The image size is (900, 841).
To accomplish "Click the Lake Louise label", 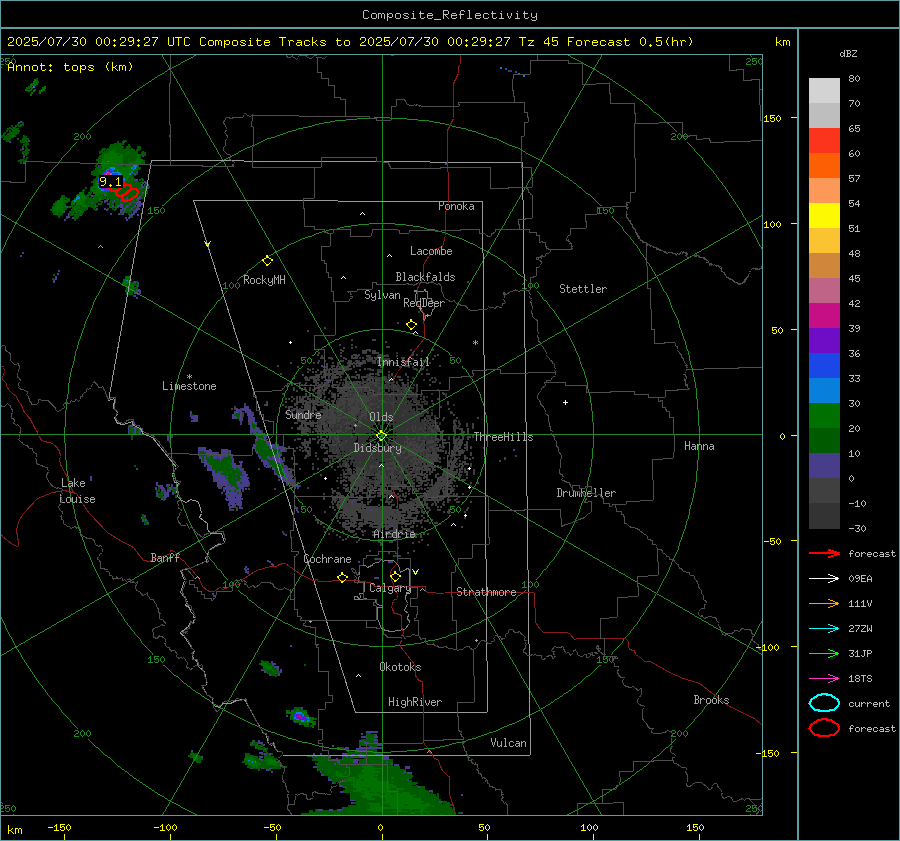I will pos(77,491).
